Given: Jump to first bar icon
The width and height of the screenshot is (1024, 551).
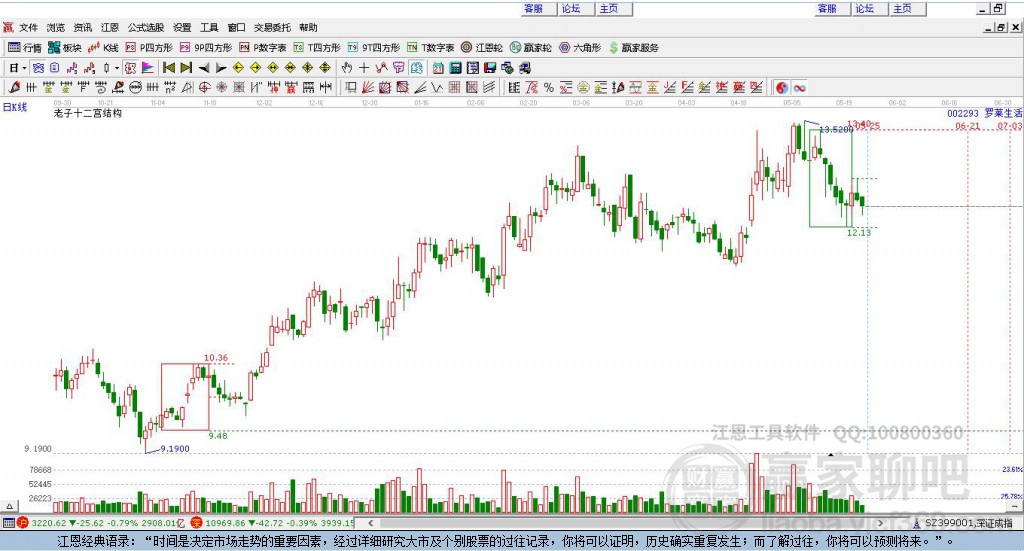Looking at the screenshot, I should (x=168, y=68).
